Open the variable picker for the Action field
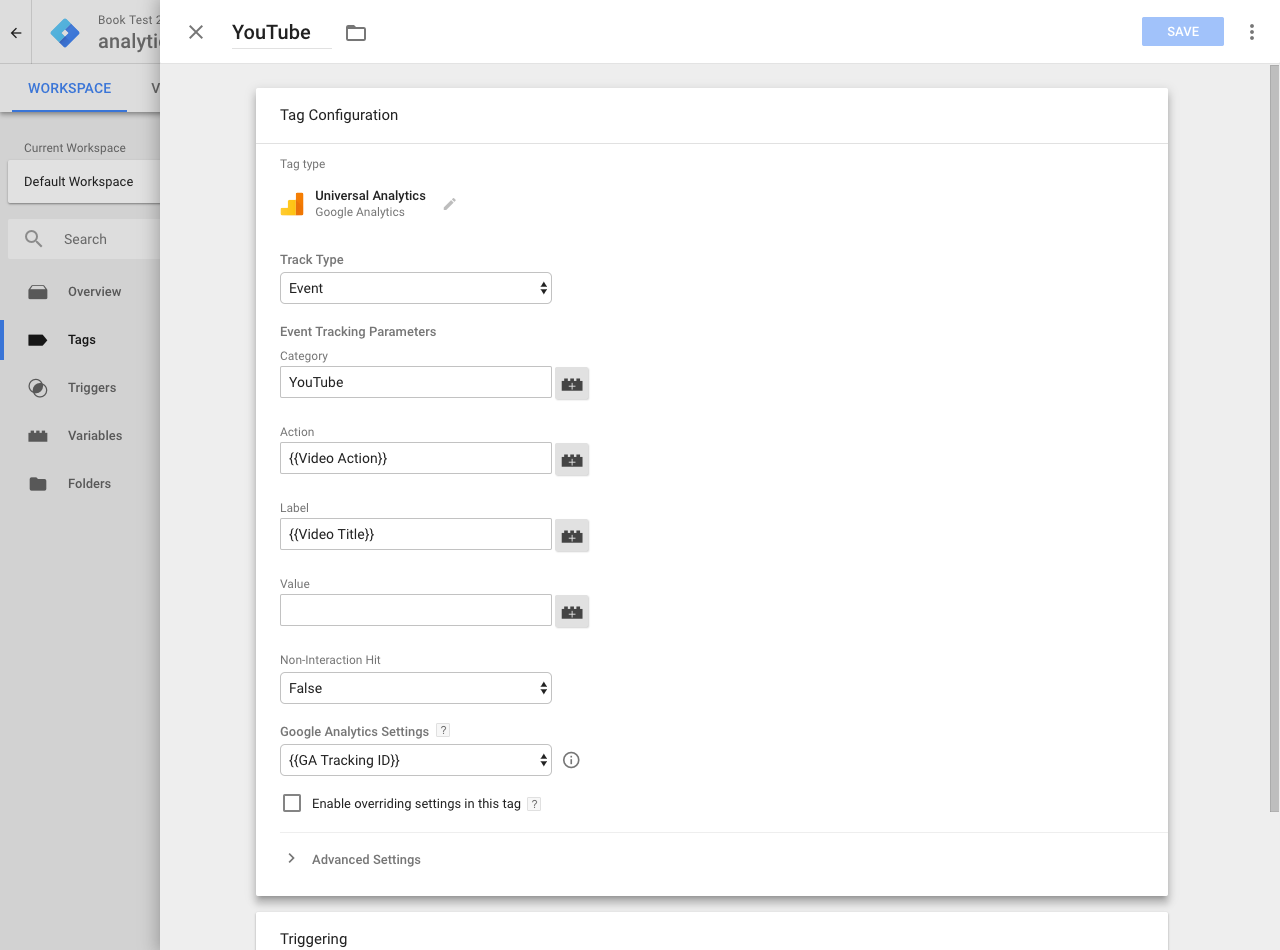Screen dimensions: 1280x950 pos(572,459)
